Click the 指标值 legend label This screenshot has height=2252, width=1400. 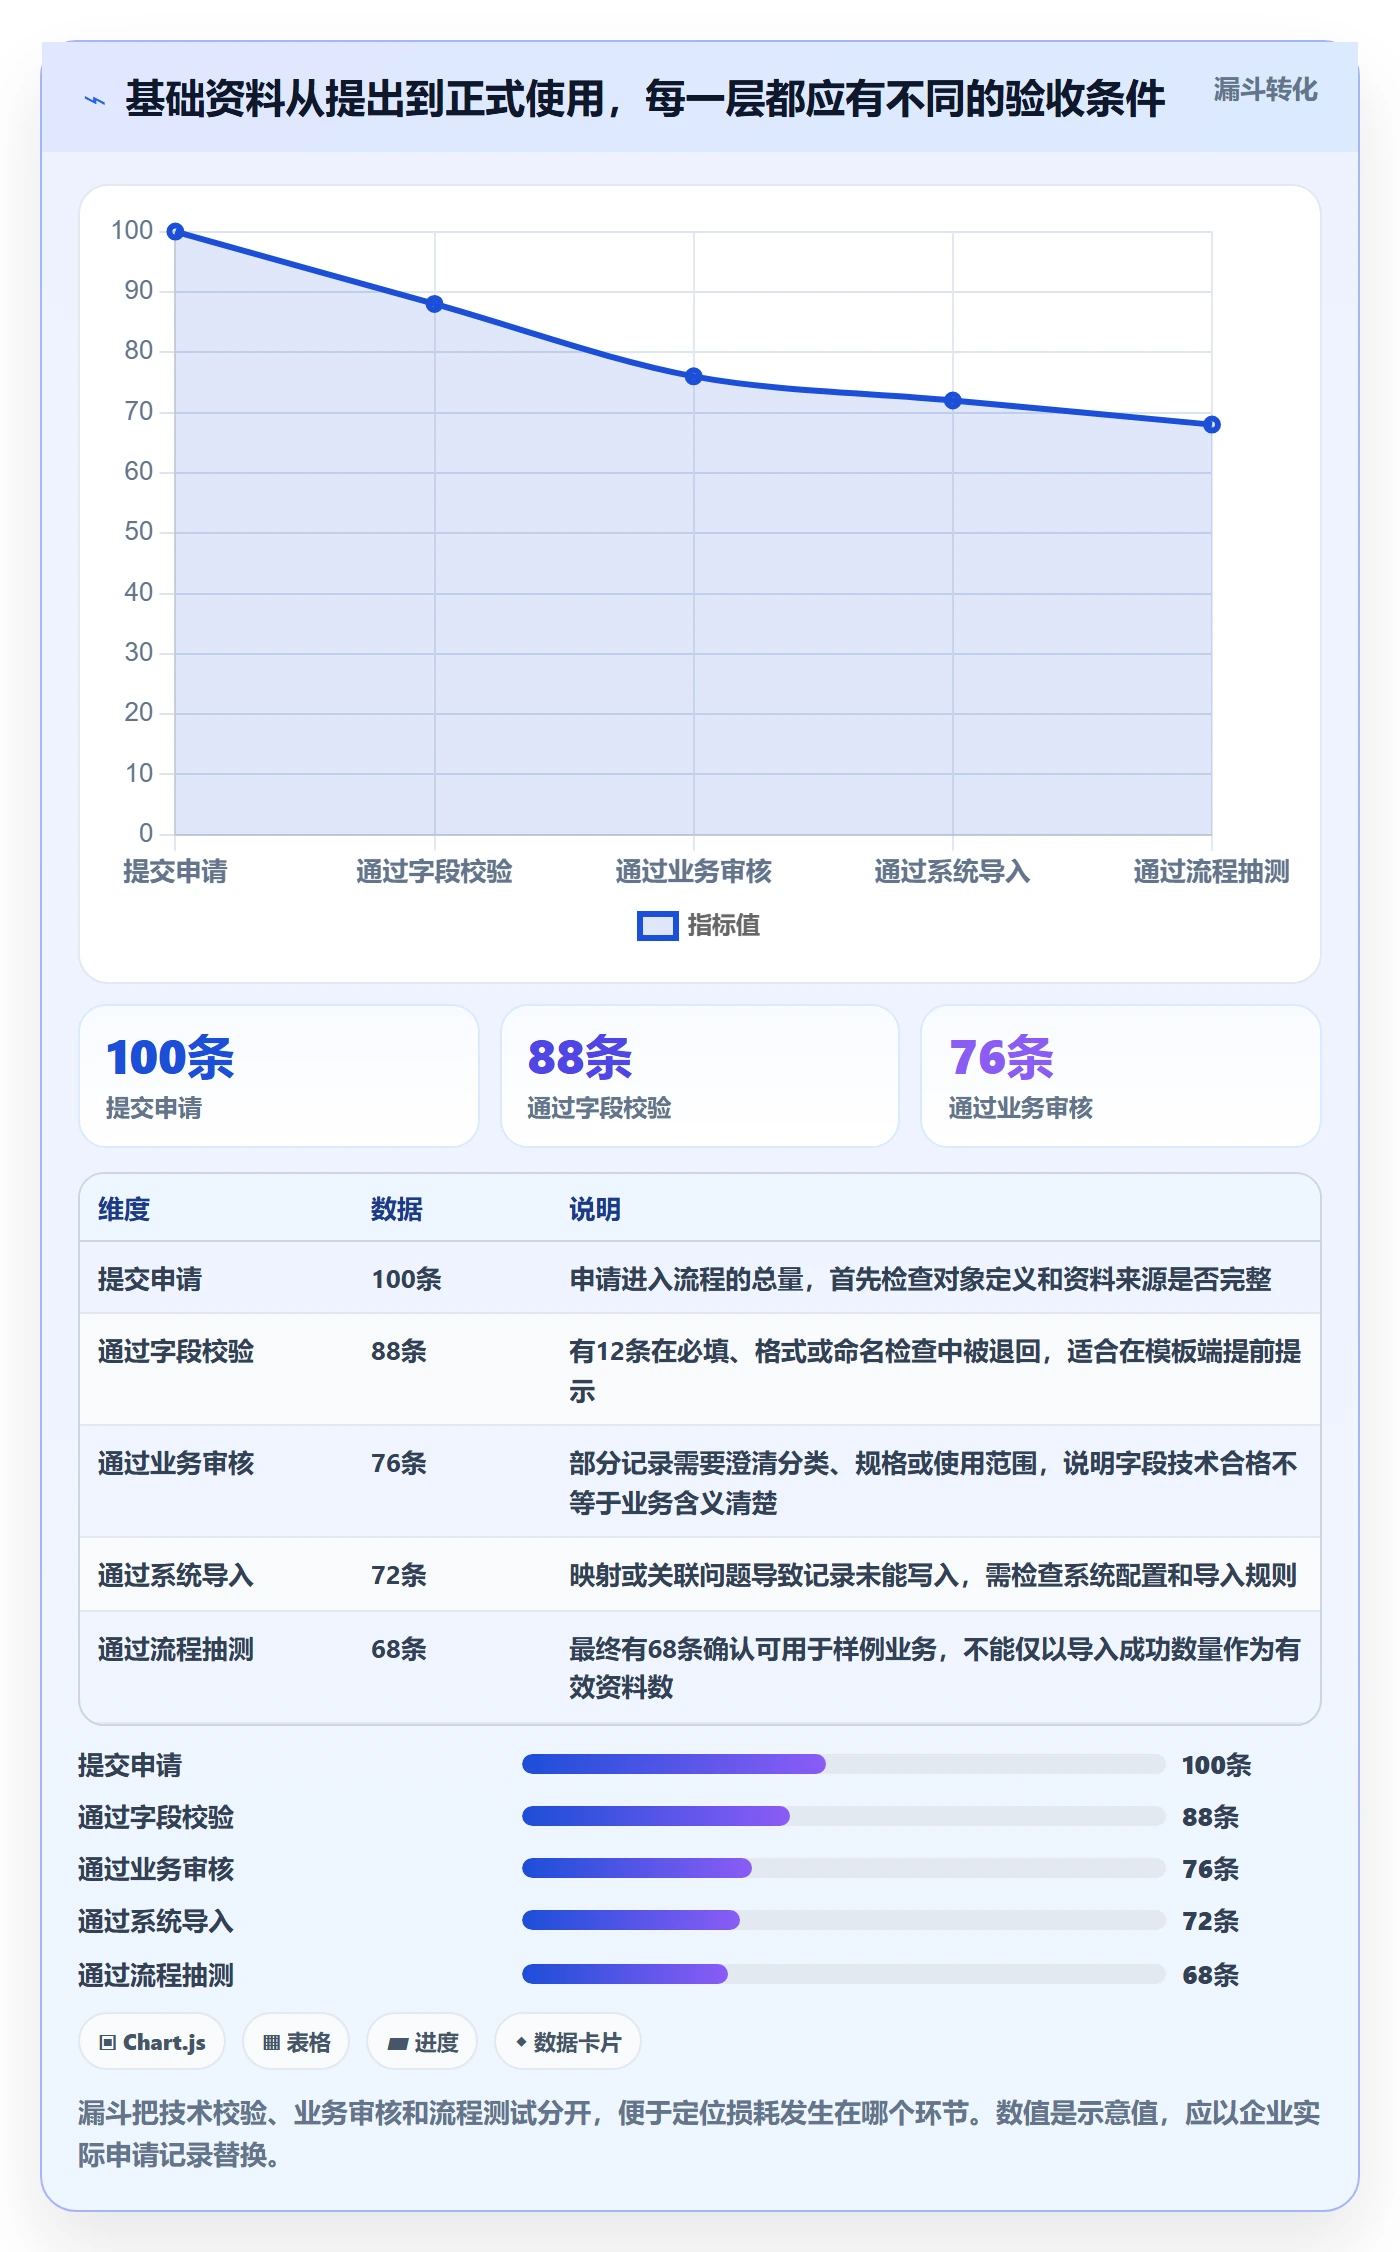(724, 926)
